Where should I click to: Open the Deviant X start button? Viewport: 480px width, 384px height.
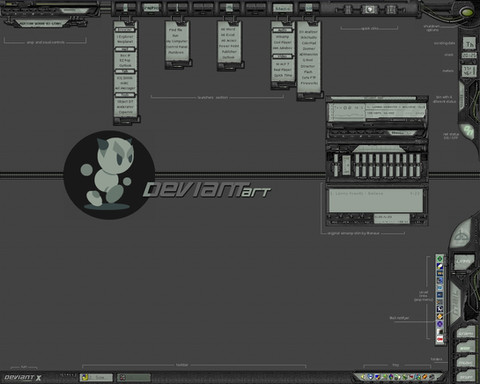click(23, 377)
